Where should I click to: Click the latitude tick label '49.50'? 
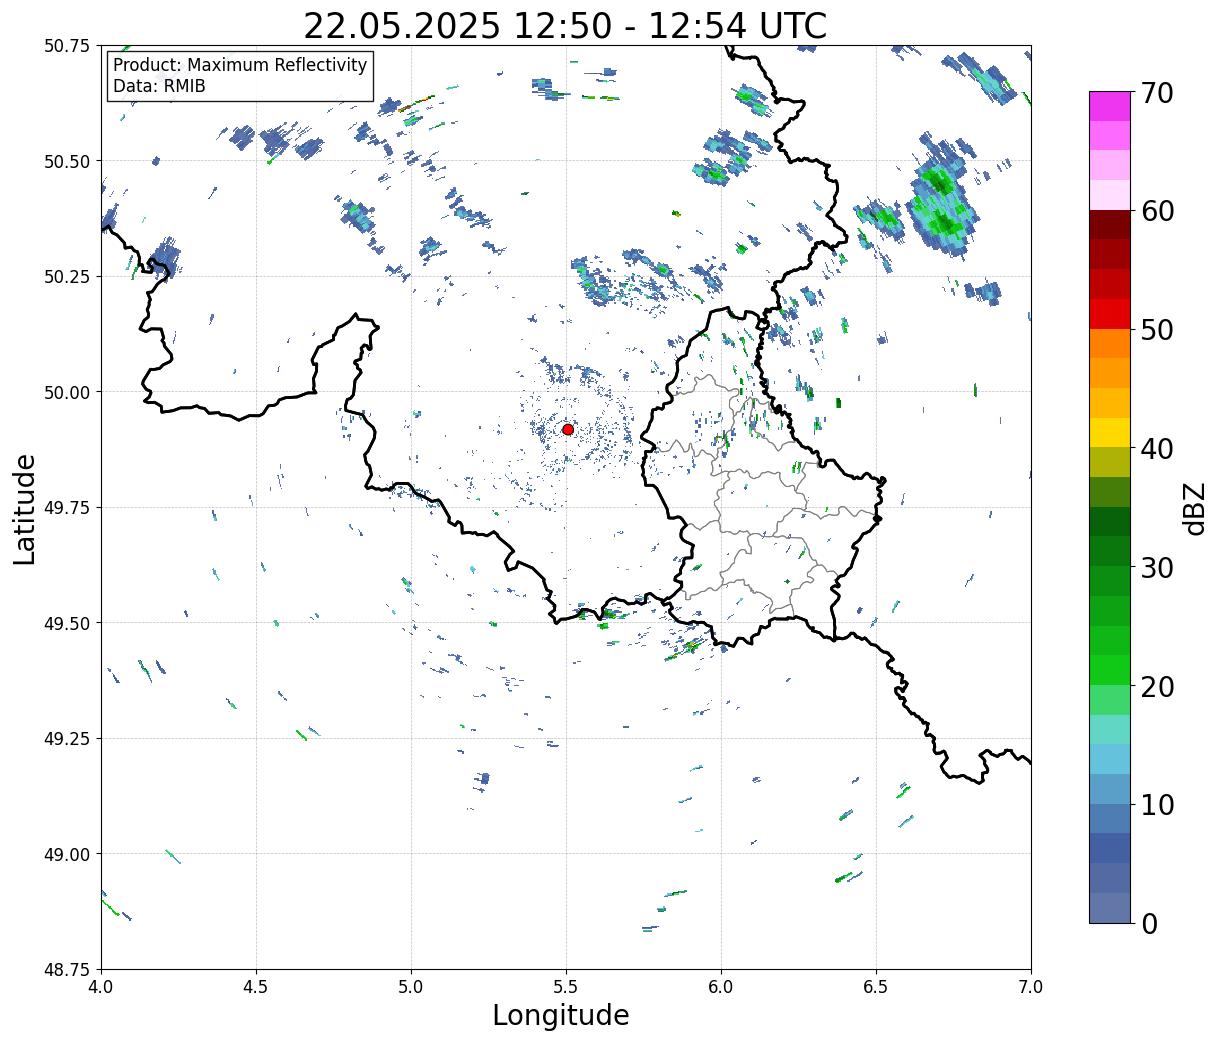(67, 623)
